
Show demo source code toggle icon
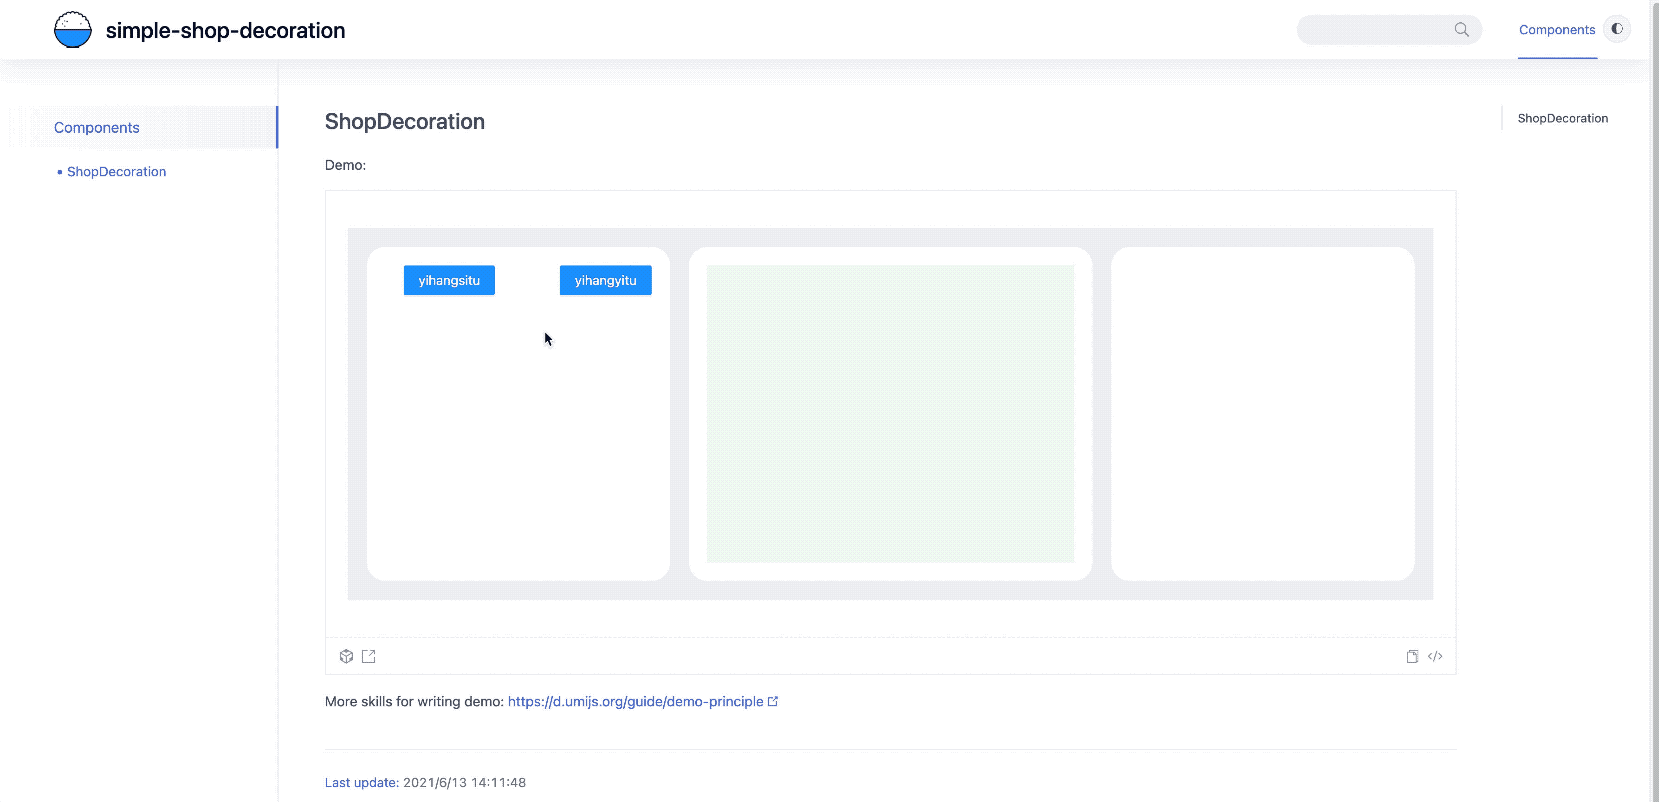[x=1435, y=656]
